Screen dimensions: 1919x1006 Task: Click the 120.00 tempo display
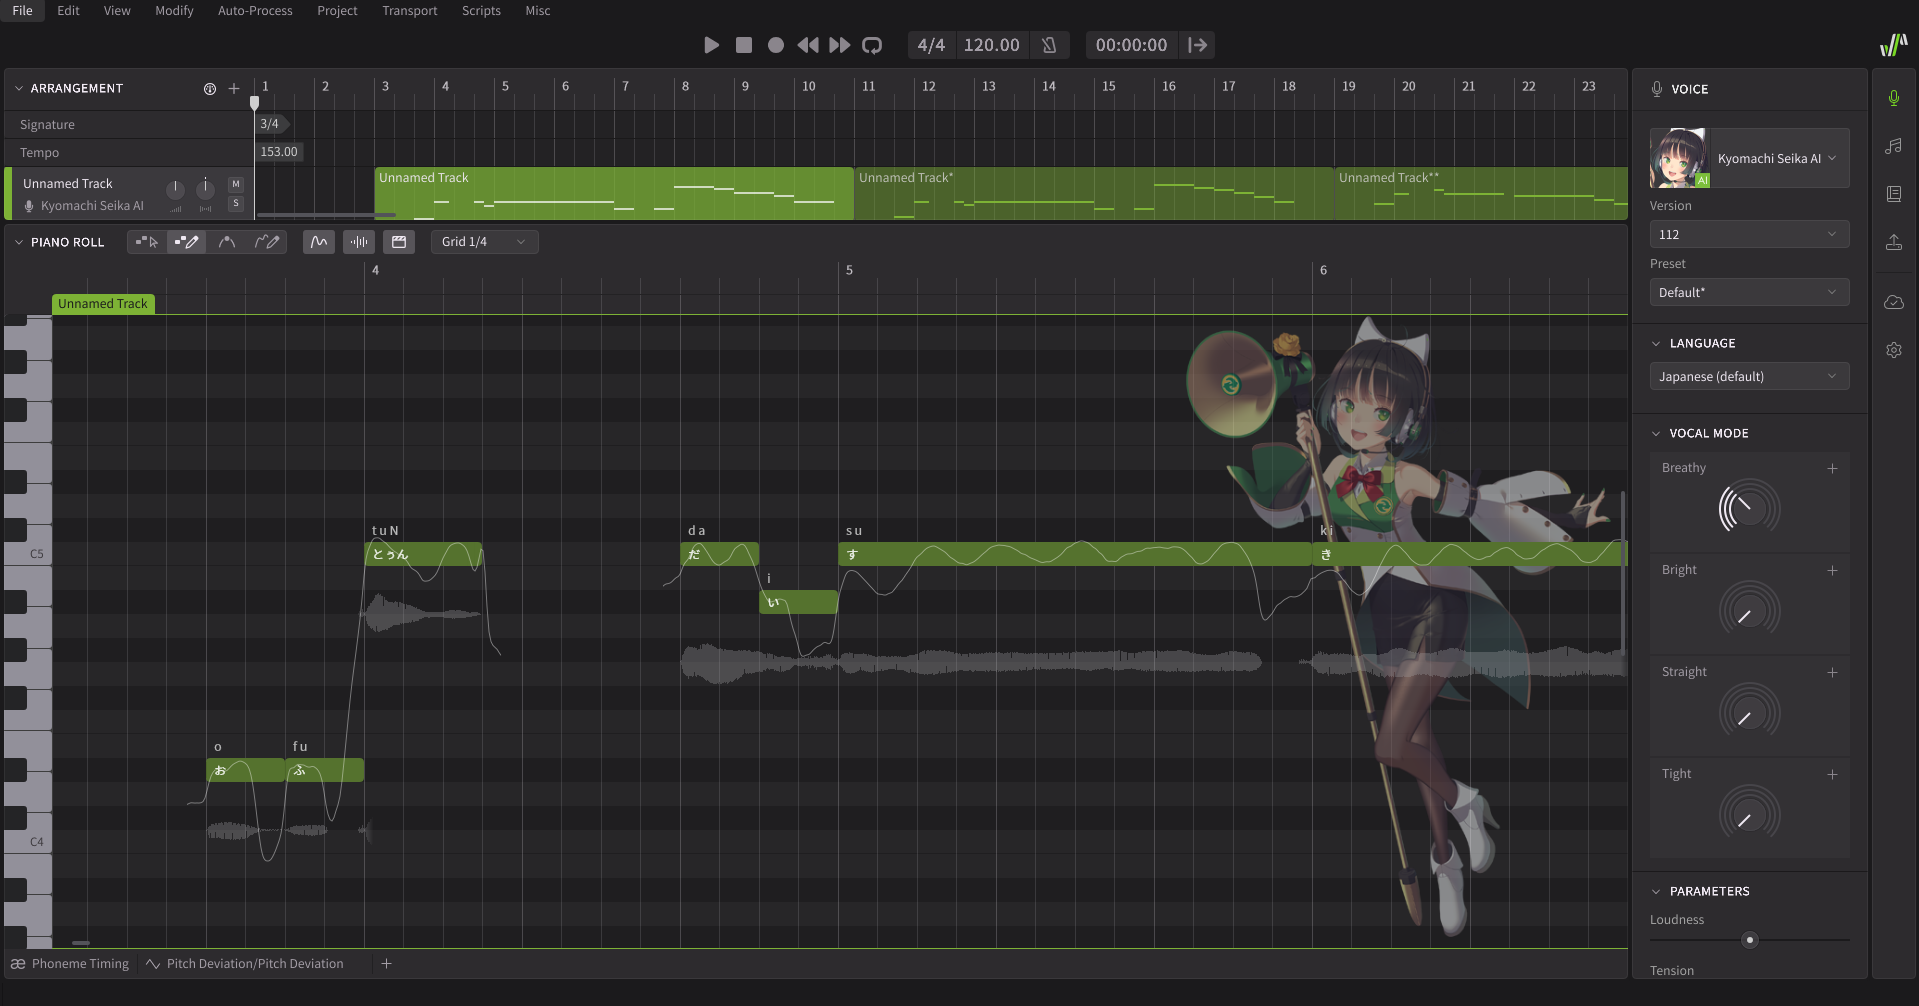pyautogui.click(x=991, y=45)
